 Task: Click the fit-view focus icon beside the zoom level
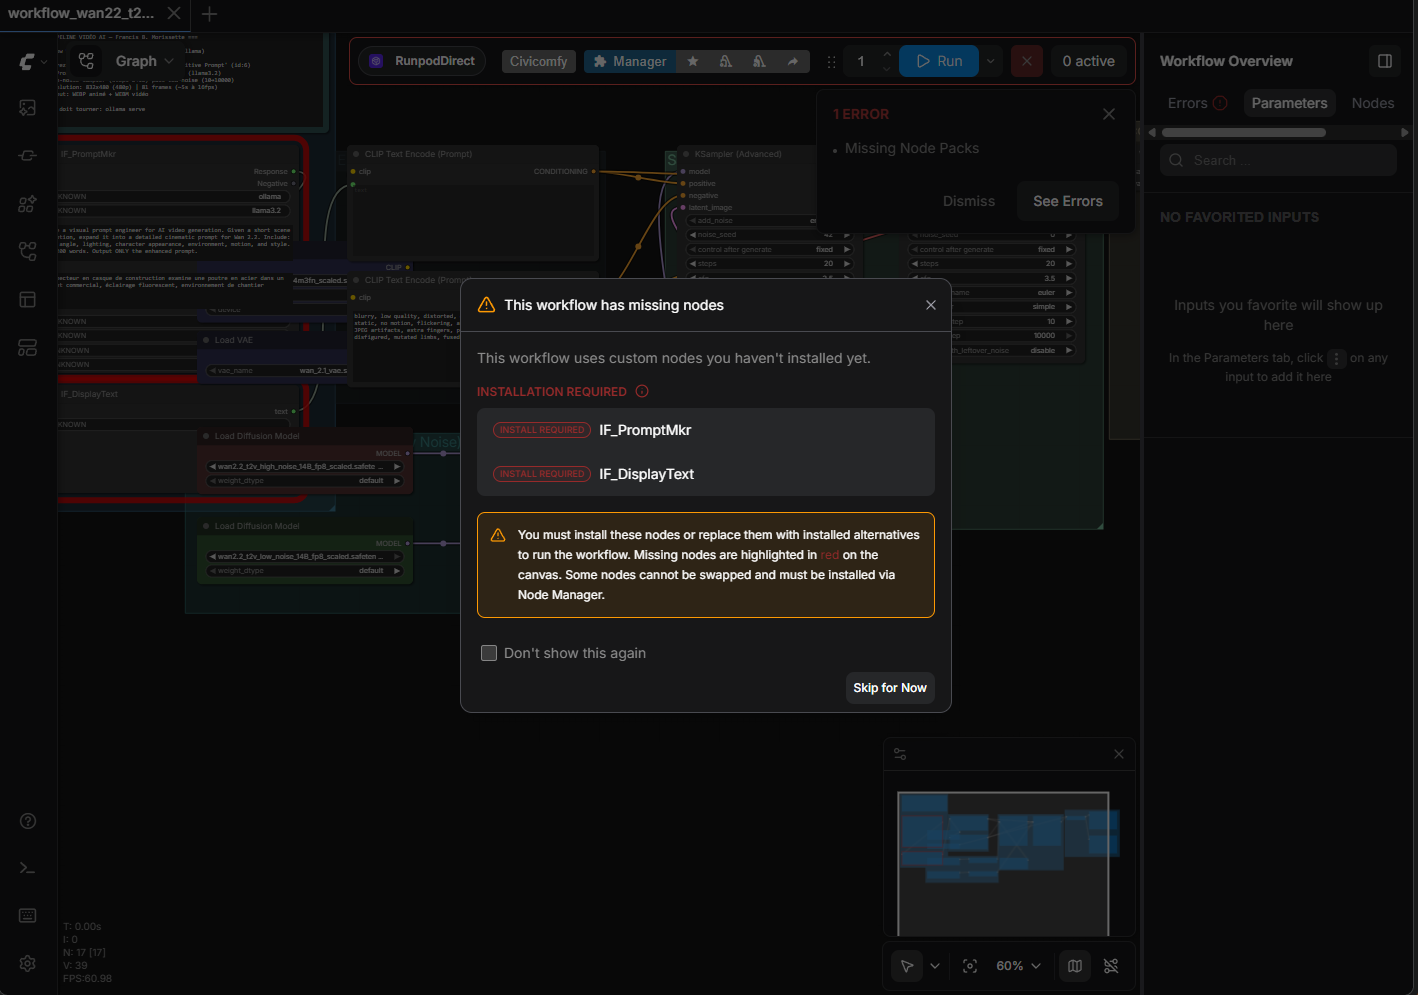pyautogui.click(x=970, y=966)
